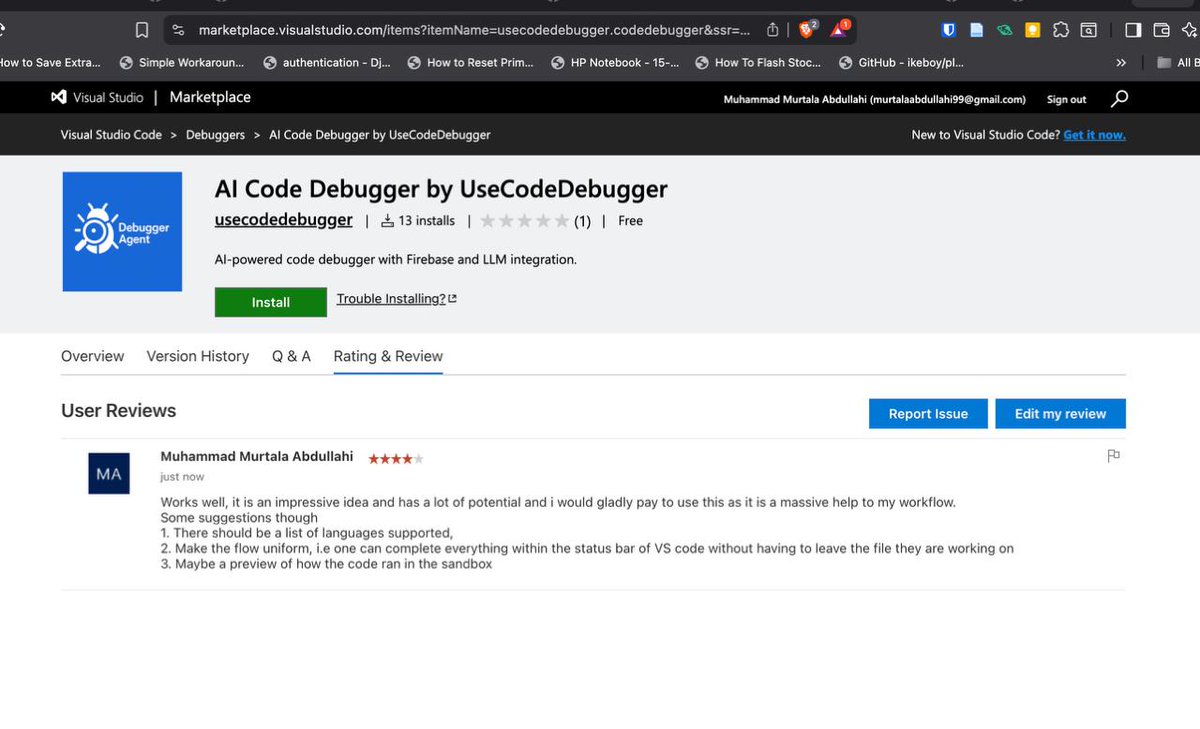Image resolution: width=1200 pixels, height=729 pixels.
Task: Click the bookmark icon beside address bar
Action: pyautogui.click(x=142, y=30)
